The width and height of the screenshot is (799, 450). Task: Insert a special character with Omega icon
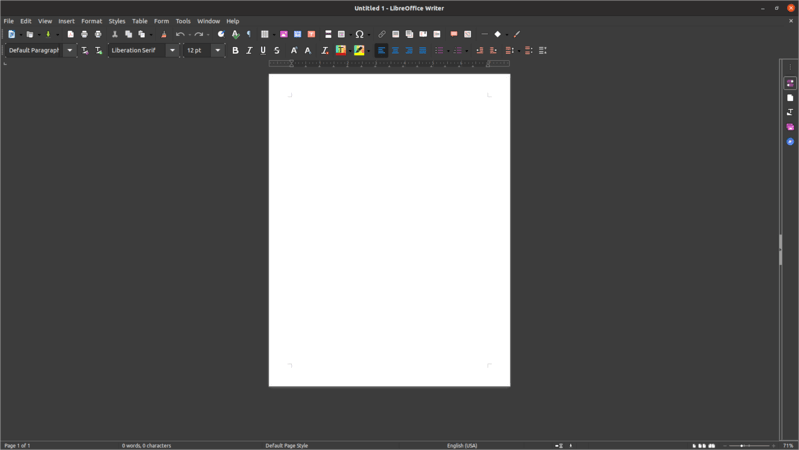pos(359,34)
